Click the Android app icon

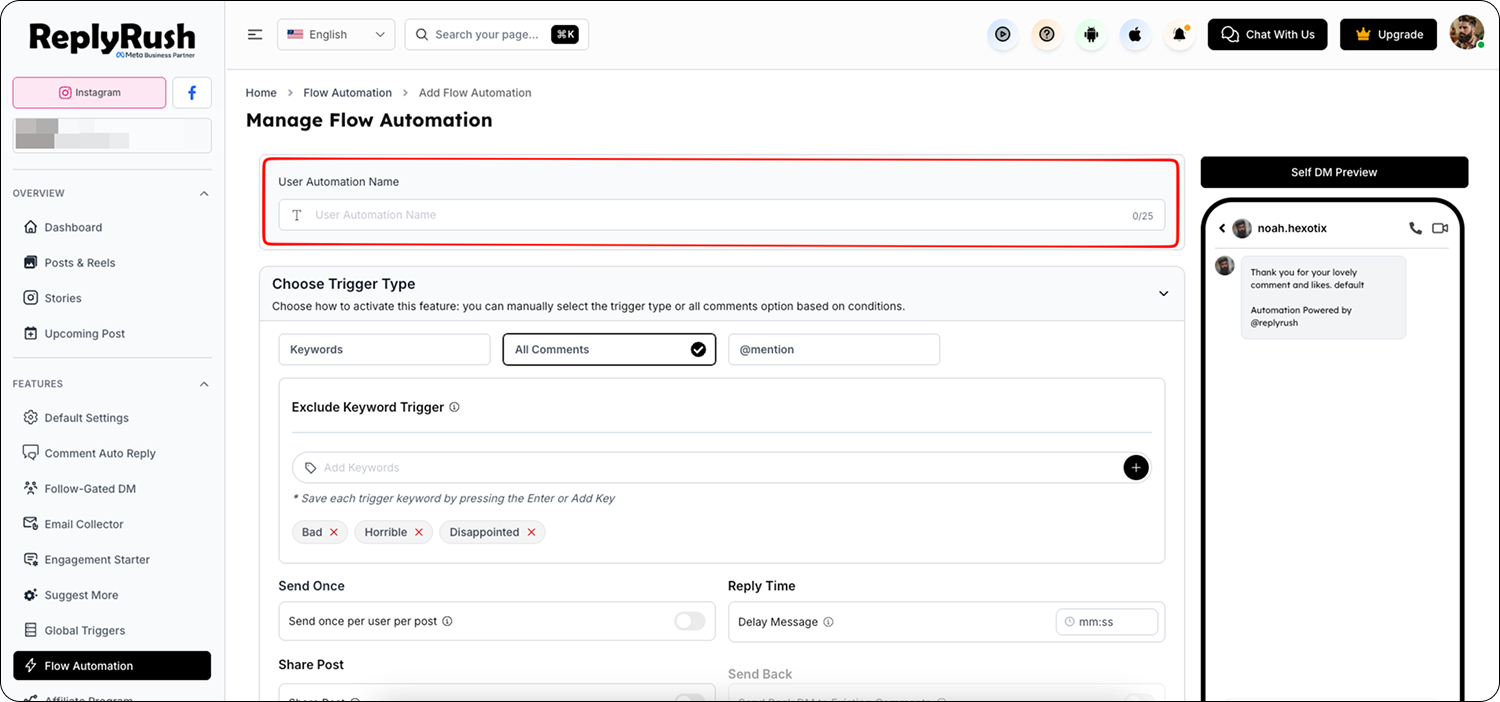[1091, 34]
